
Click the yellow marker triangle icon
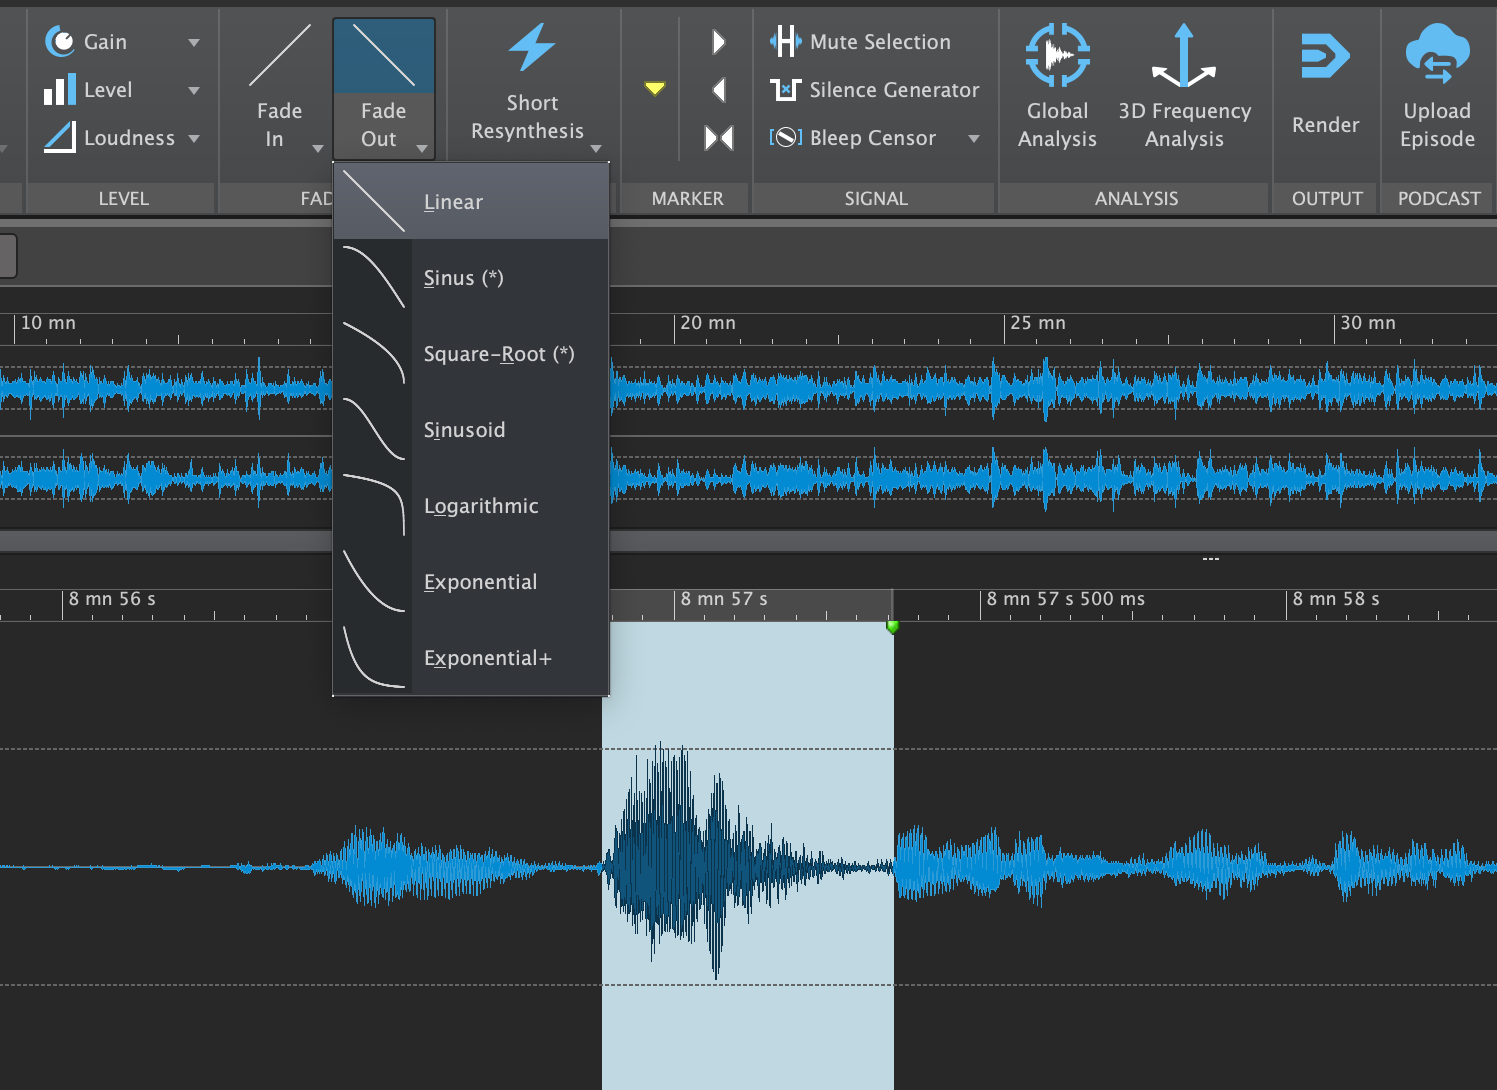tap(655, 89)
